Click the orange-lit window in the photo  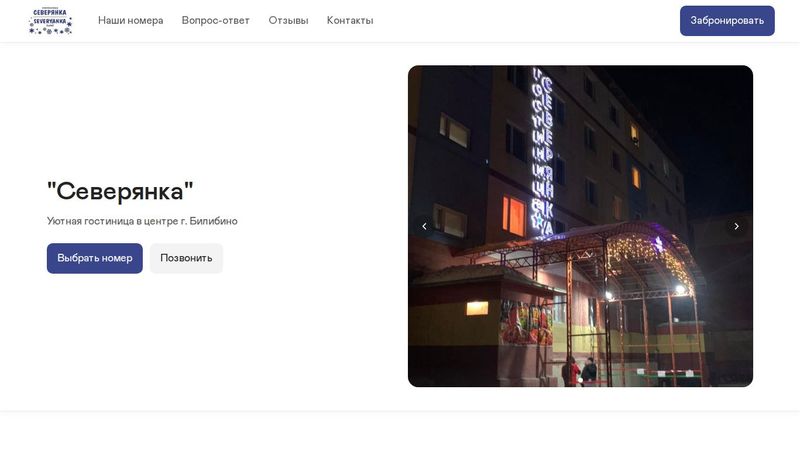pos(514,215)
